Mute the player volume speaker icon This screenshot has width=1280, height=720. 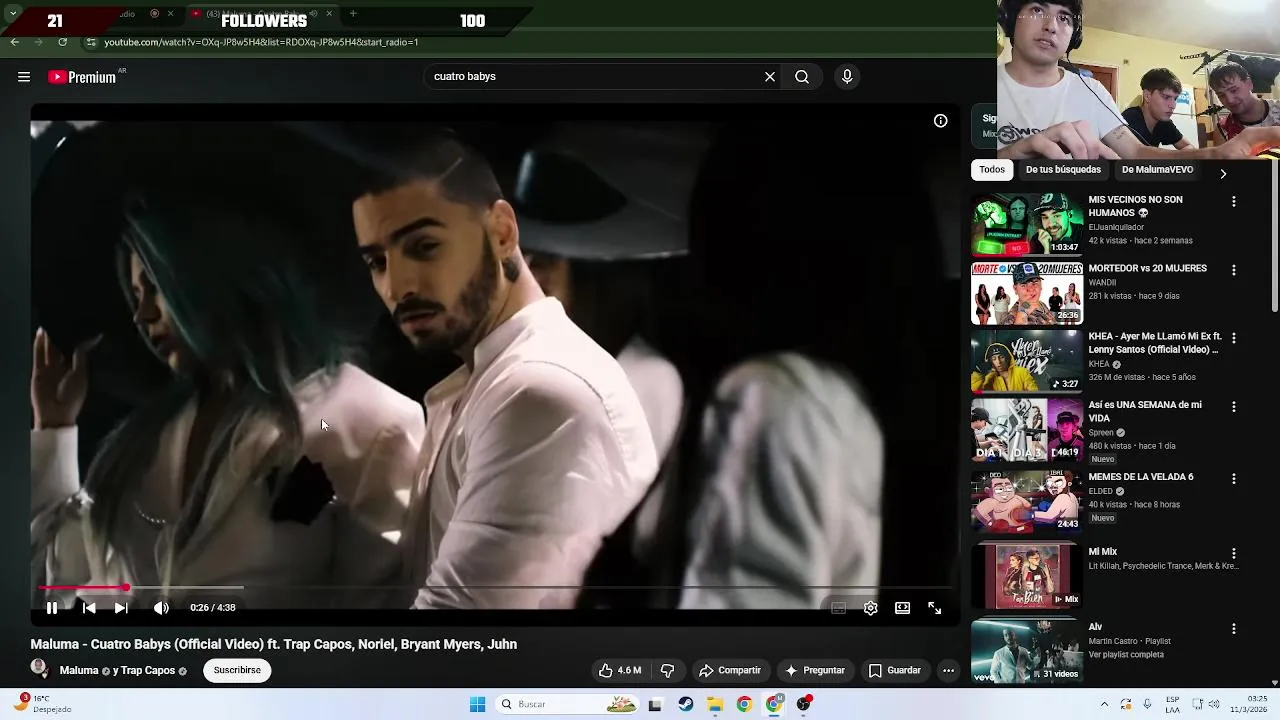point(161,608)
